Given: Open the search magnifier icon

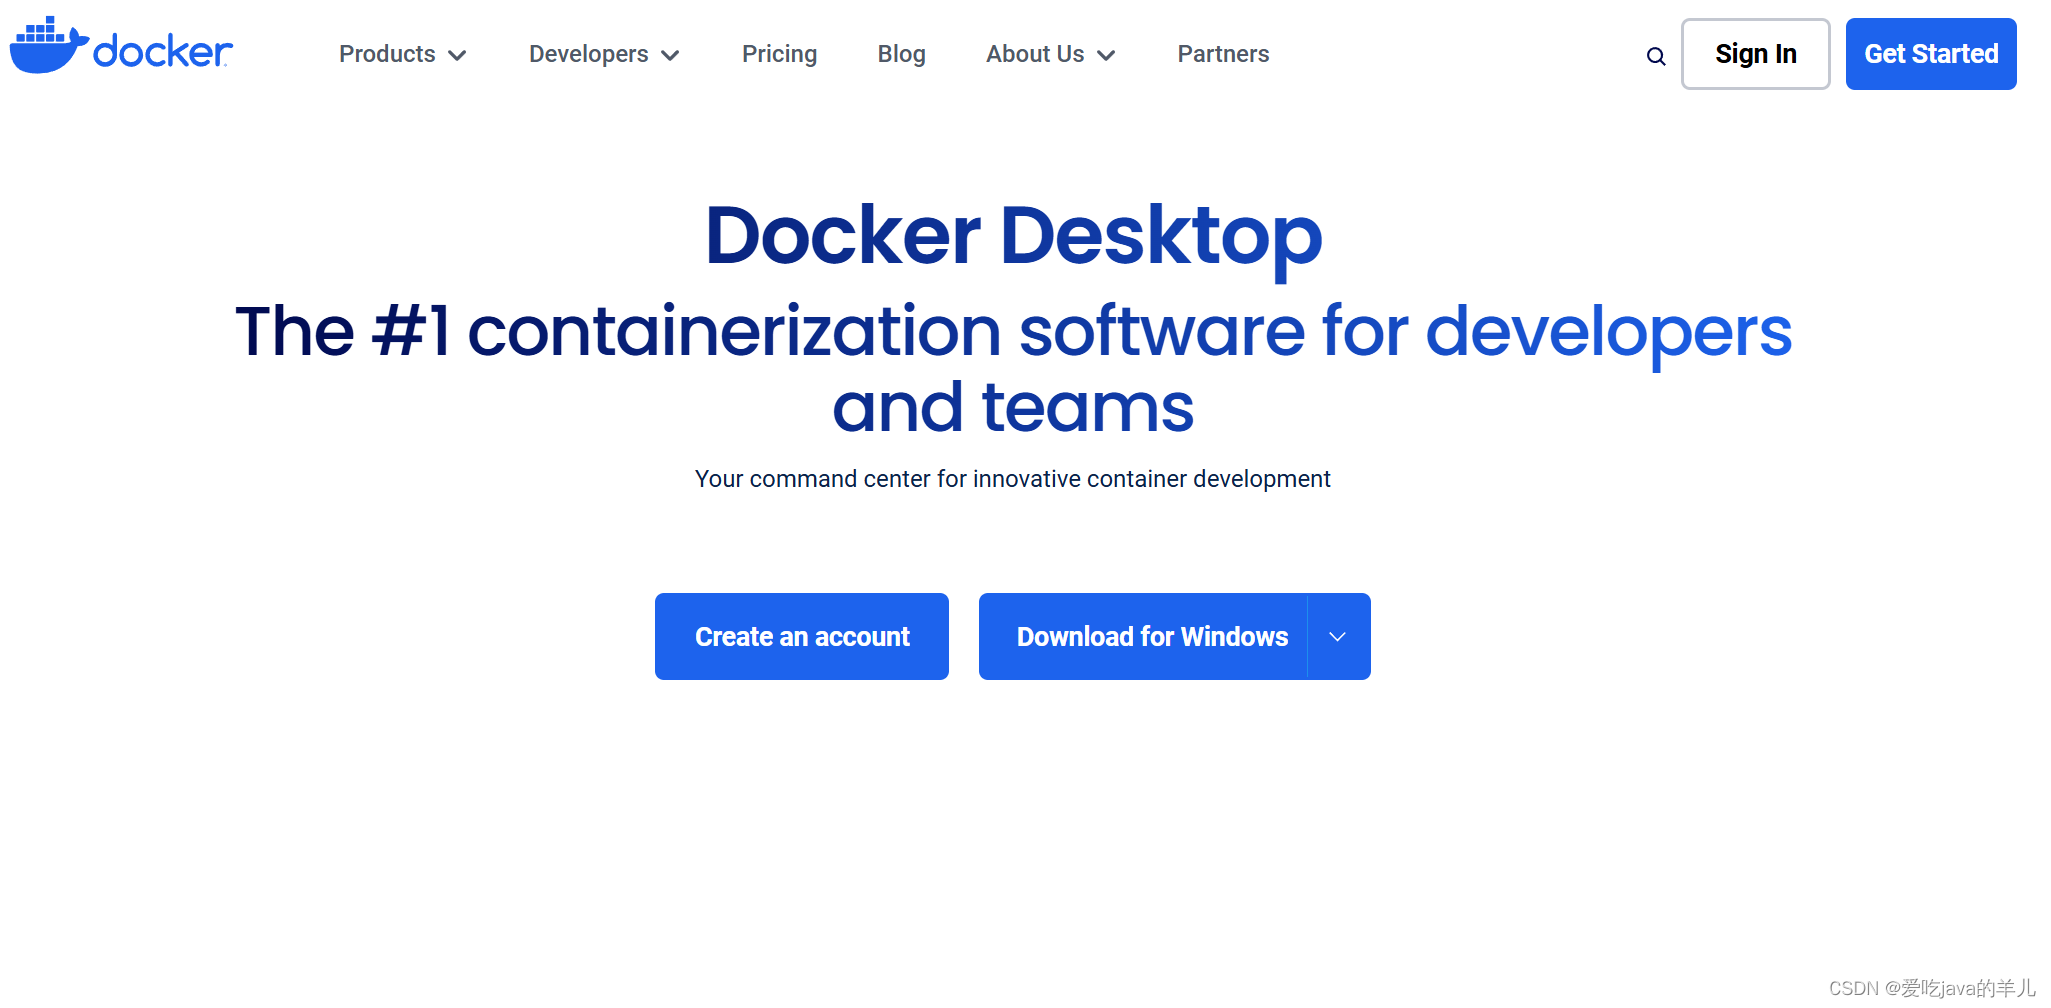Looking at the screenshot, I should tap(1656, 56).
